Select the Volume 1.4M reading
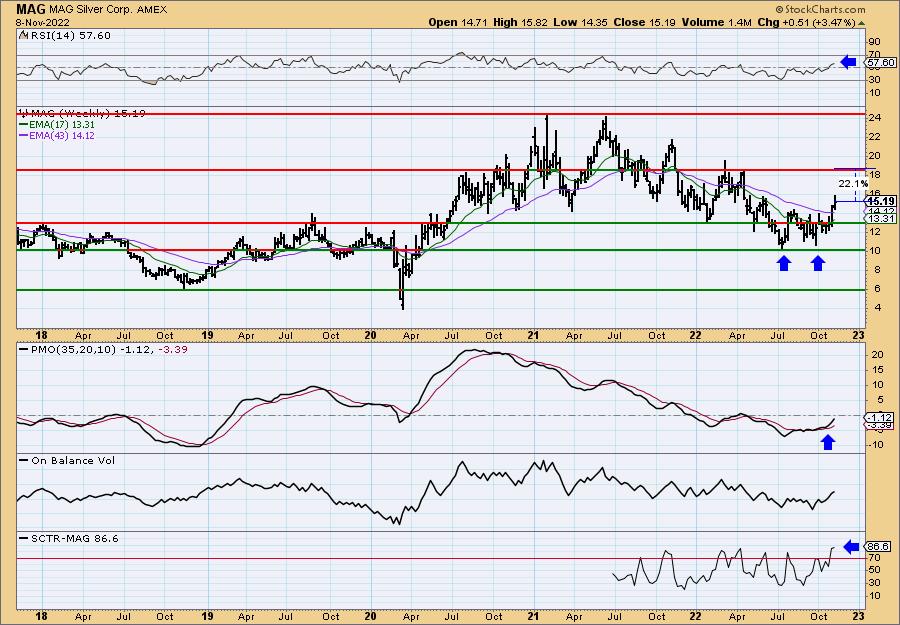Image resolution: width=900 pixels, height=625 pixels. (x=716, y=23)
